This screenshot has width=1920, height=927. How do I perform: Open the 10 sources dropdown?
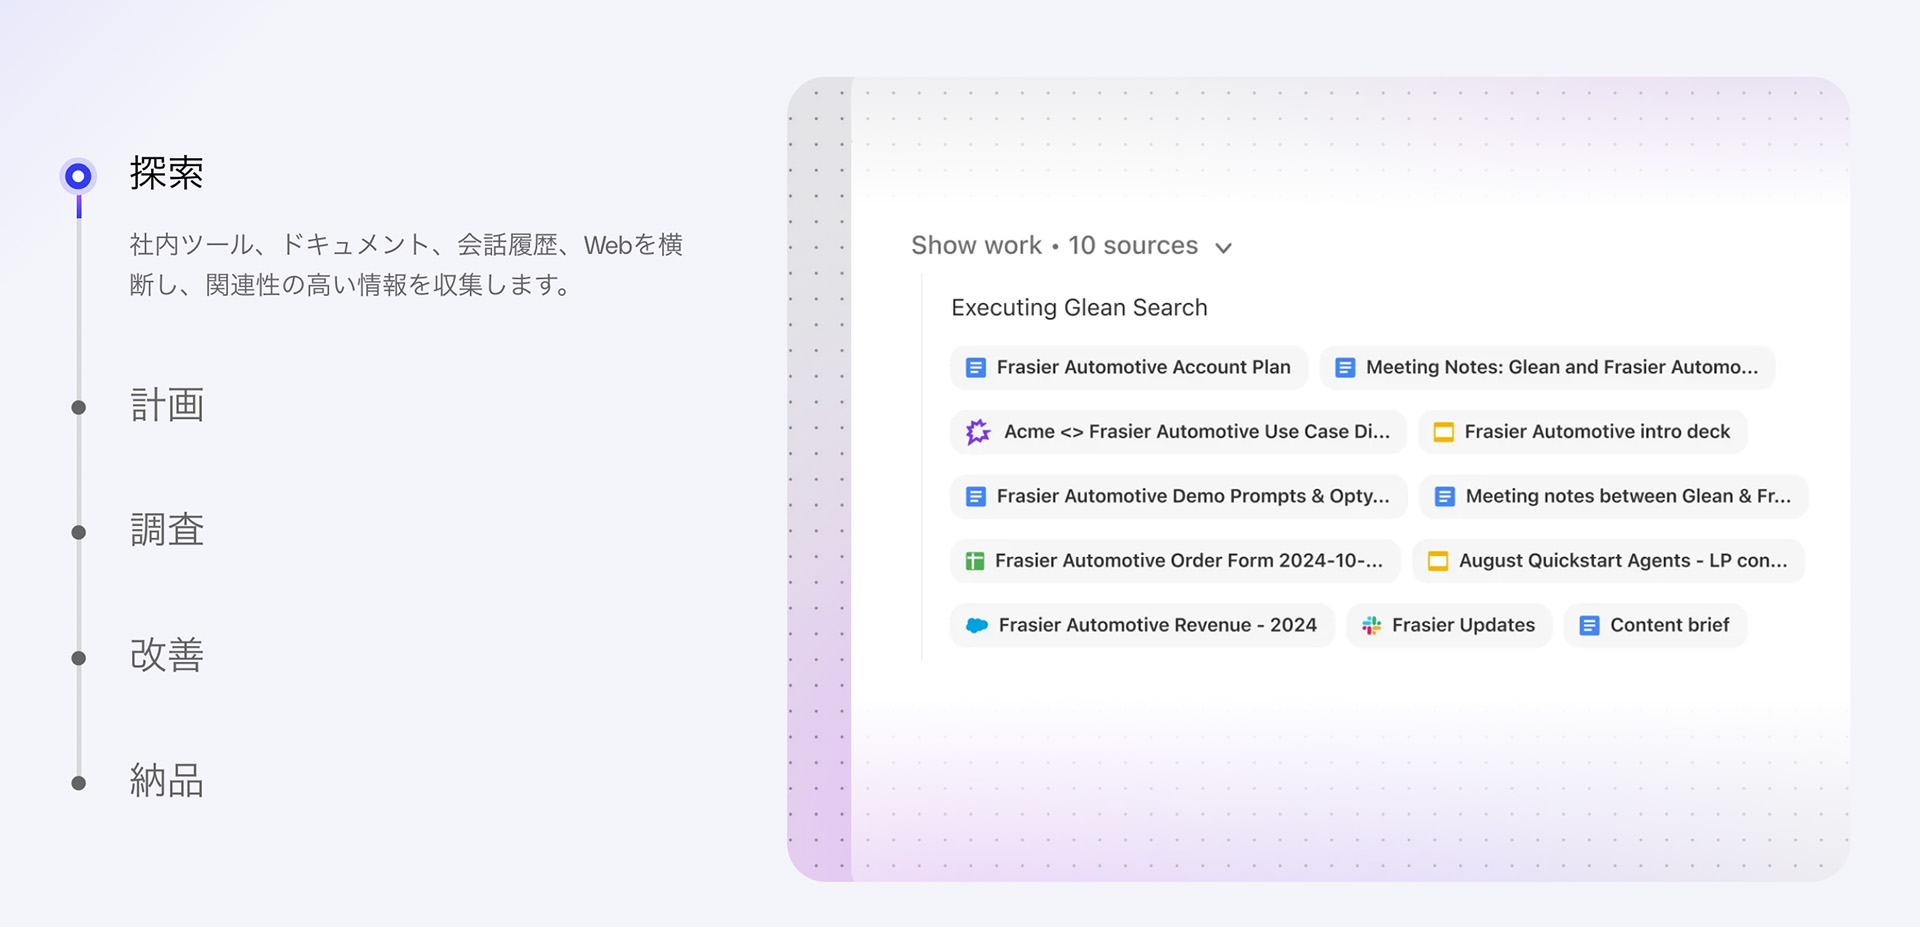[x=1133, y=245]
